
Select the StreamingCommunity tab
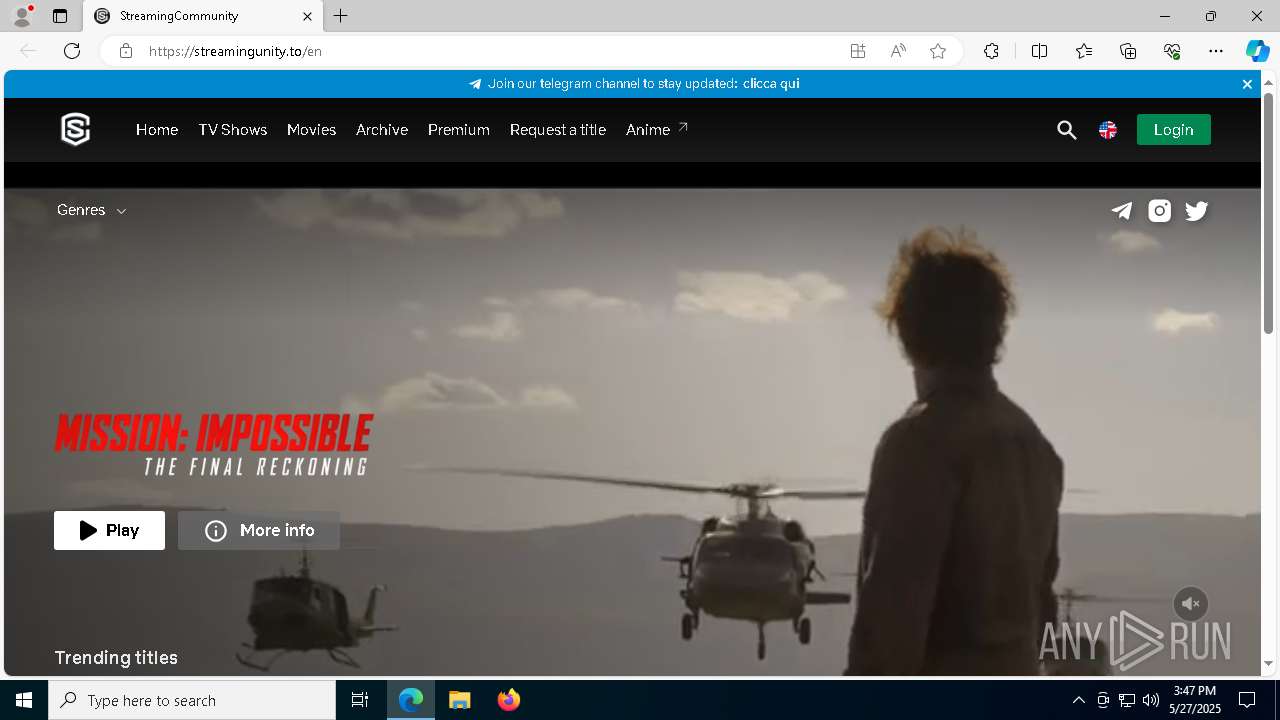click(x=203, y=16)
